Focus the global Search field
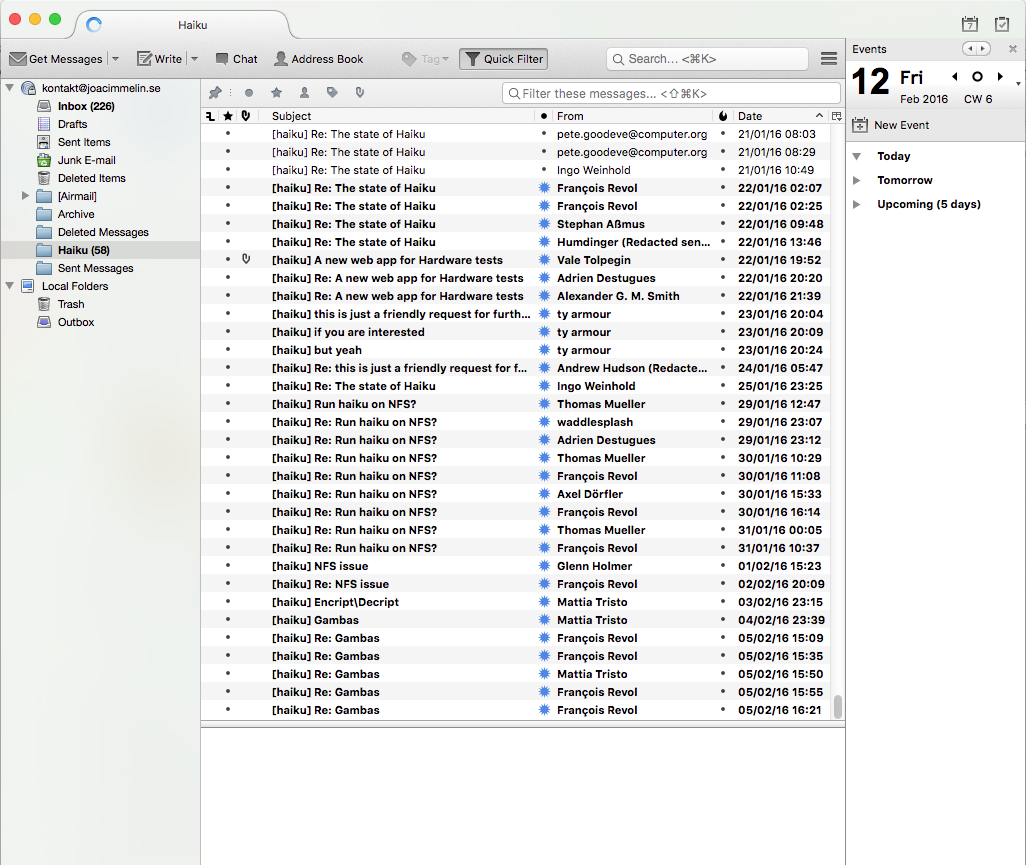This screenshot has width=1026, height=865. [x=707, y=59]
